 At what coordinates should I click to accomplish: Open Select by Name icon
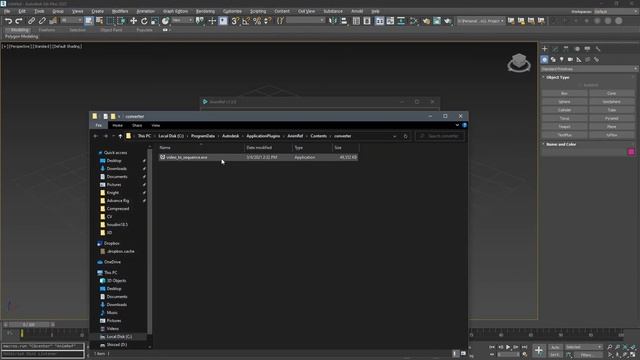(99, 21)
